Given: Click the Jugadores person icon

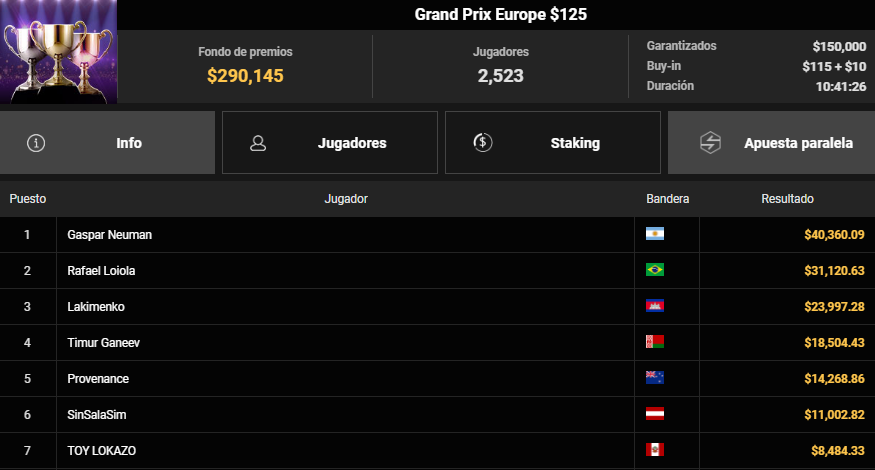Looking at the screenshot, I should (x=258, y=143).
